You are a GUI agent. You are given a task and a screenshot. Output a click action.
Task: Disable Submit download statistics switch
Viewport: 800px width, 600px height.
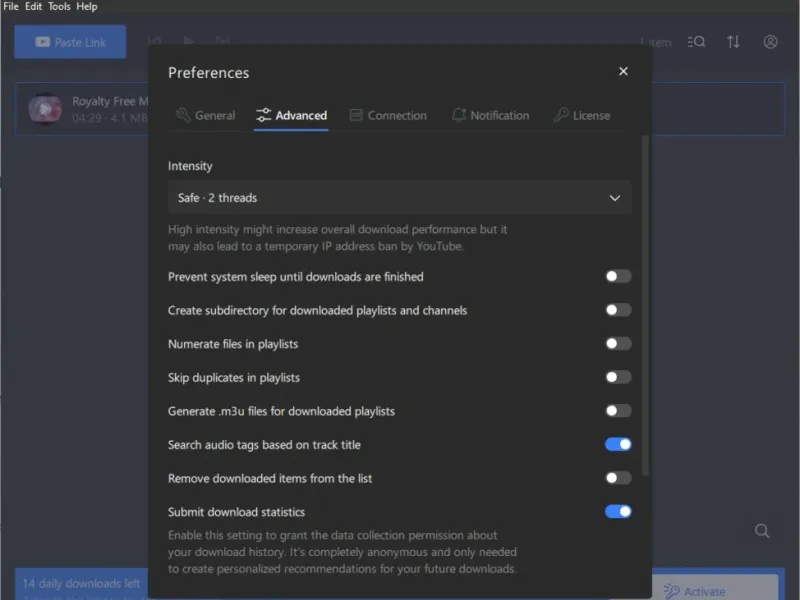(618, 512)
